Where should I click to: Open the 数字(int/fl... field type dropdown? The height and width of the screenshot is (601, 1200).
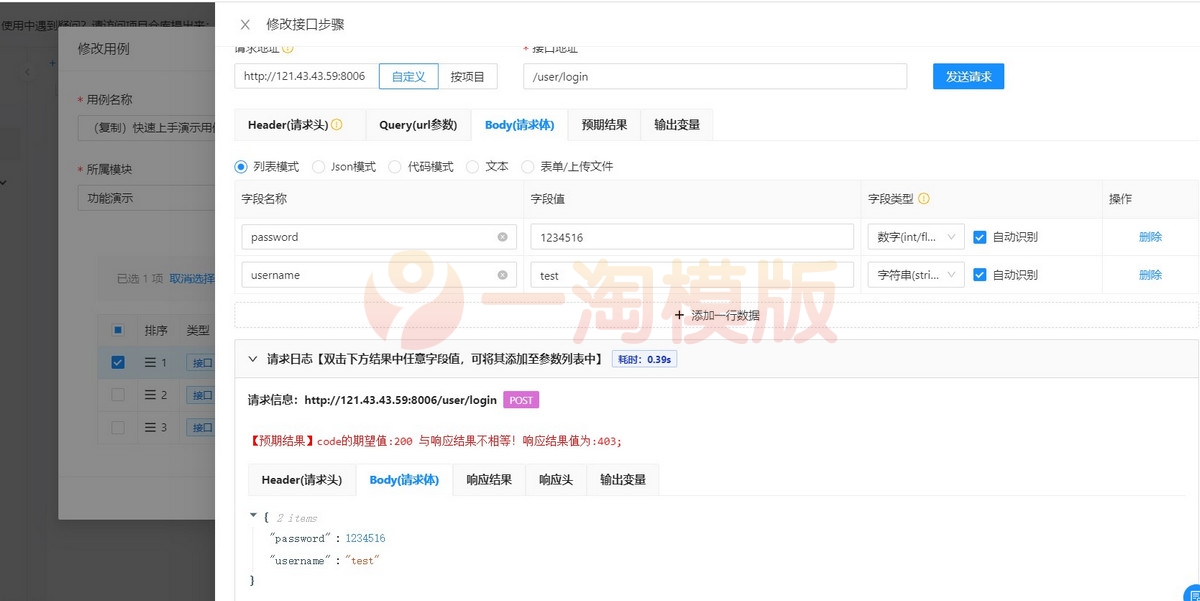coord(916,237)
